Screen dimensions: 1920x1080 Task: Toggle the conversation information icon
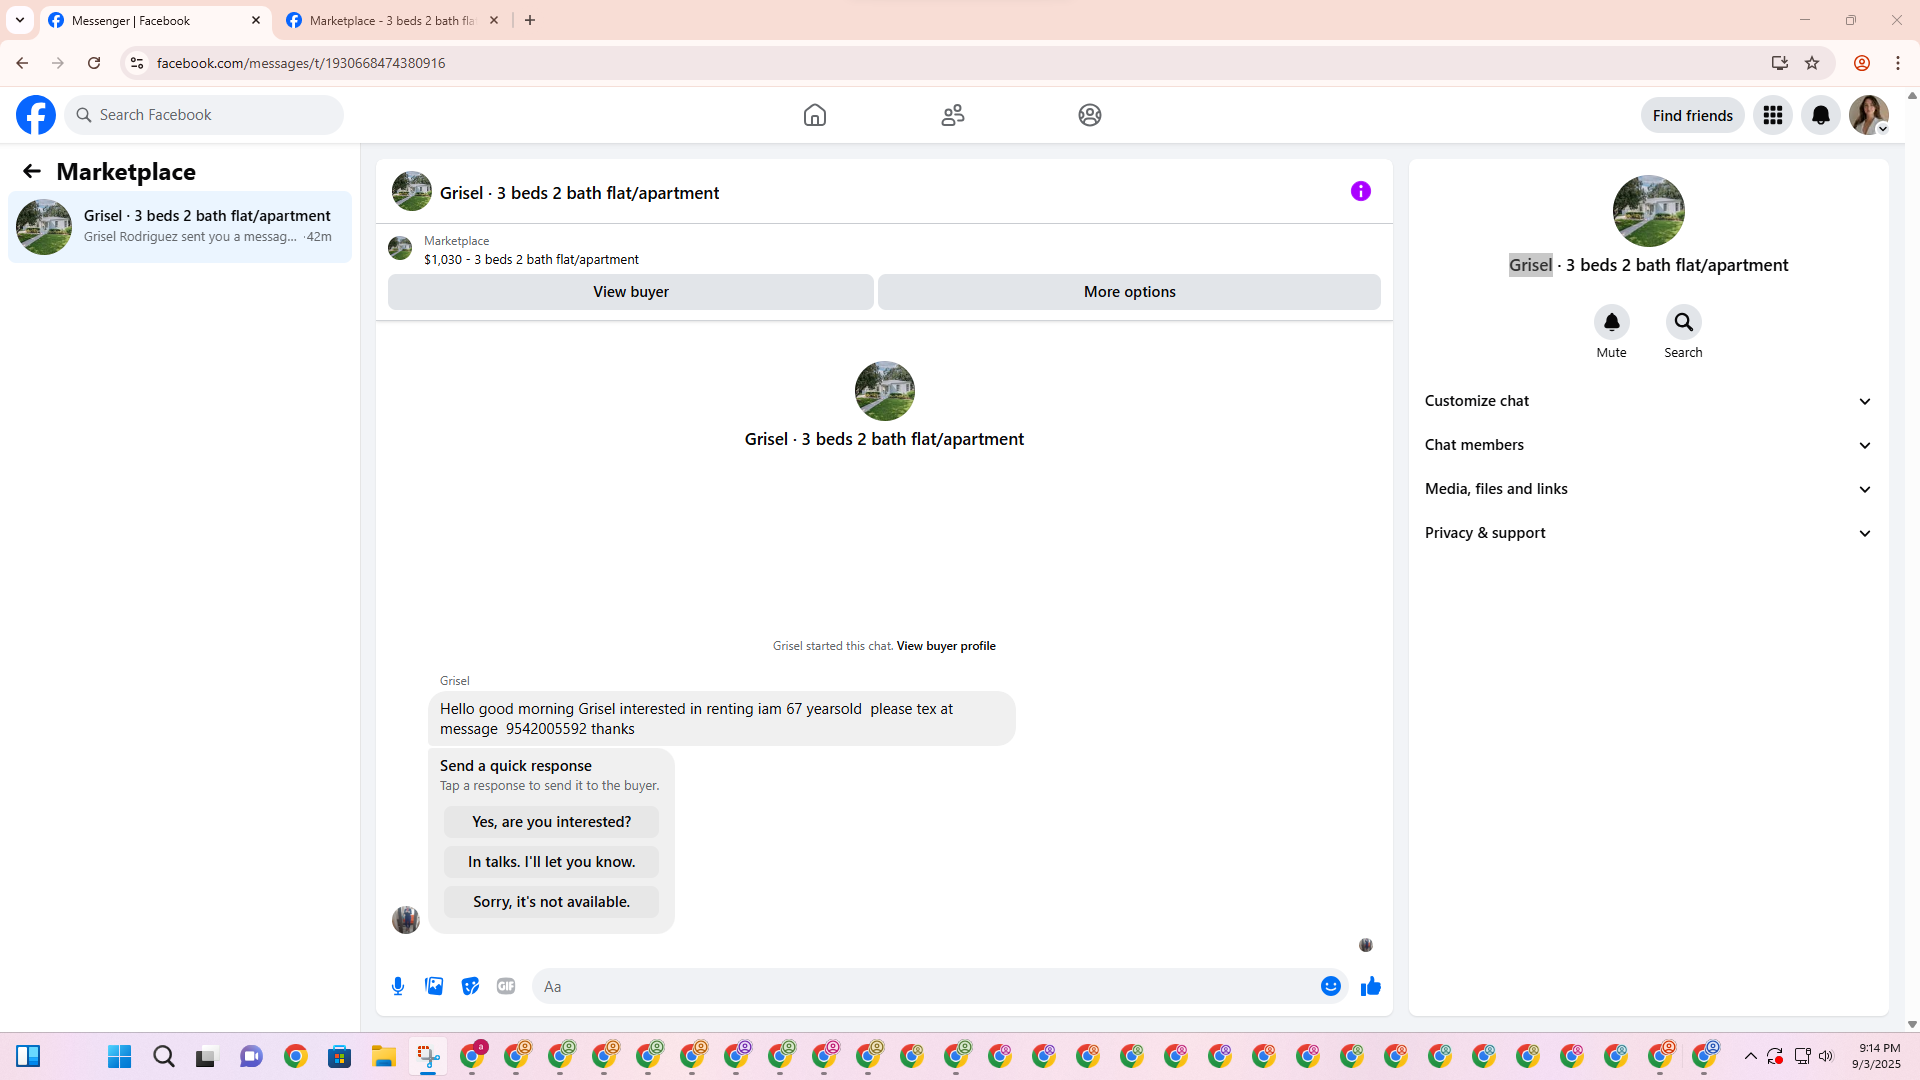coord(1361,191)
